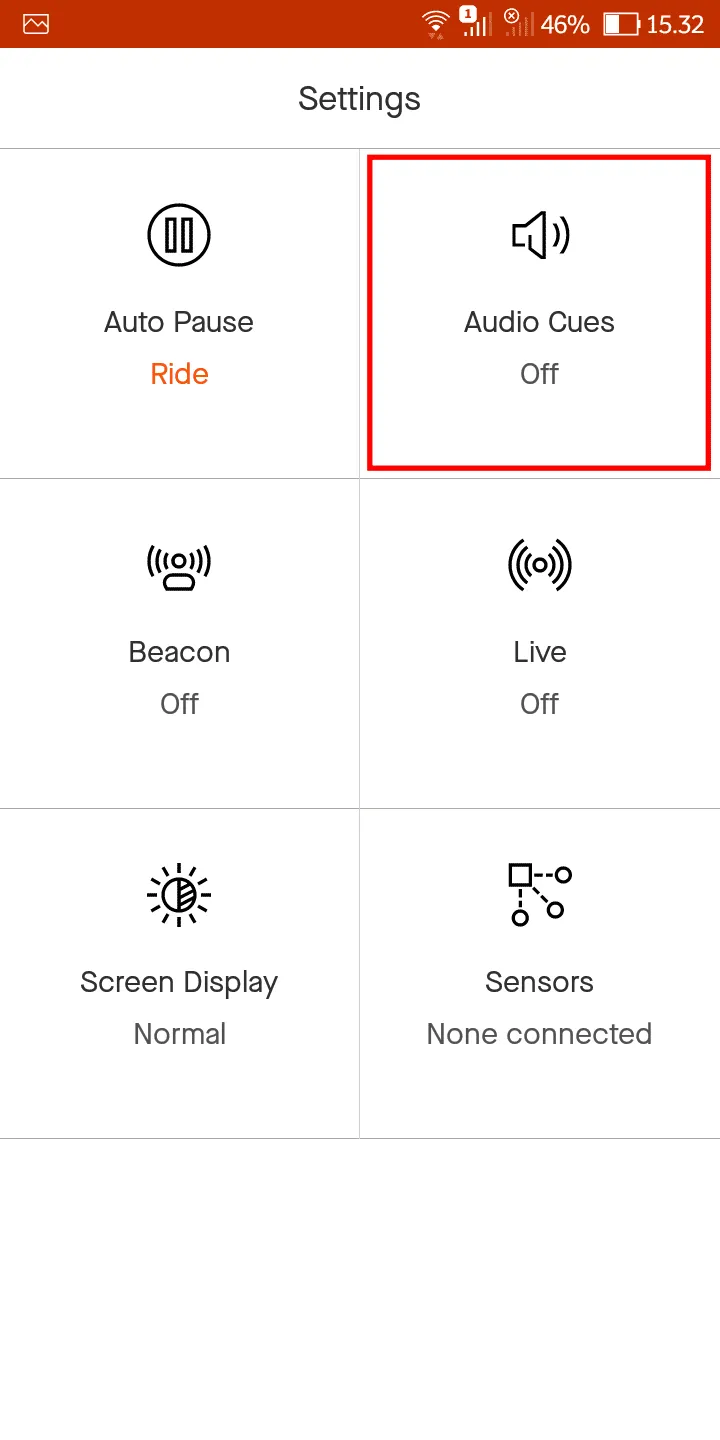This screenshot has width=720, height=1440.
Task: Select the Sensors label text
Action: click(x=540, y=982)
